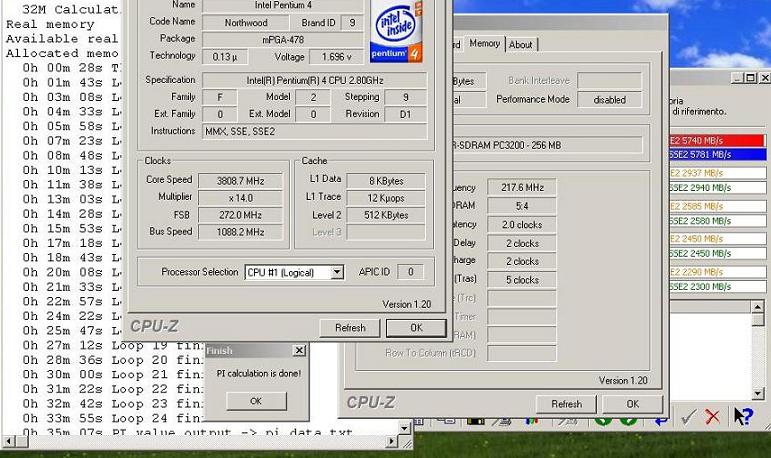
Task: Click the Super PI line 0h 33m 55s Loop 24
Action: [x=113, y=419]
